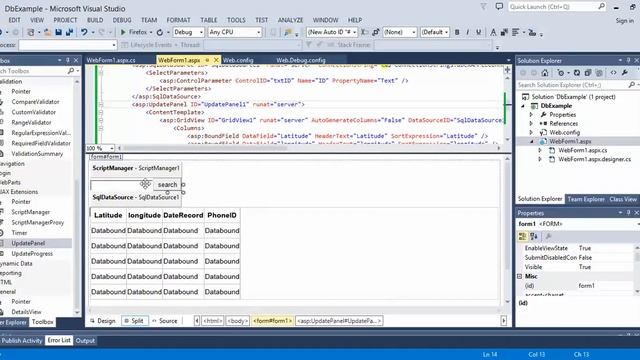640x360 pixels.
Task: Select the Timer control in Toolbox
Action: (19, 233)
